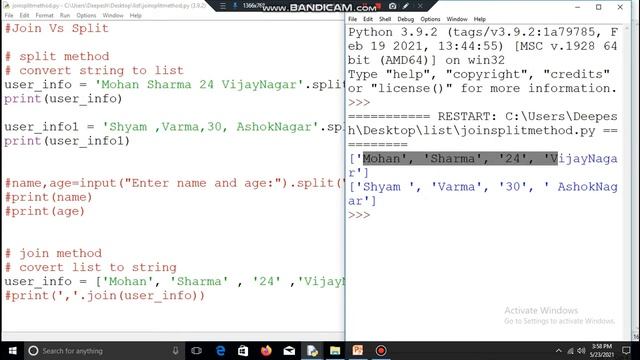Click volume icon in system tray

click(581, 351)
